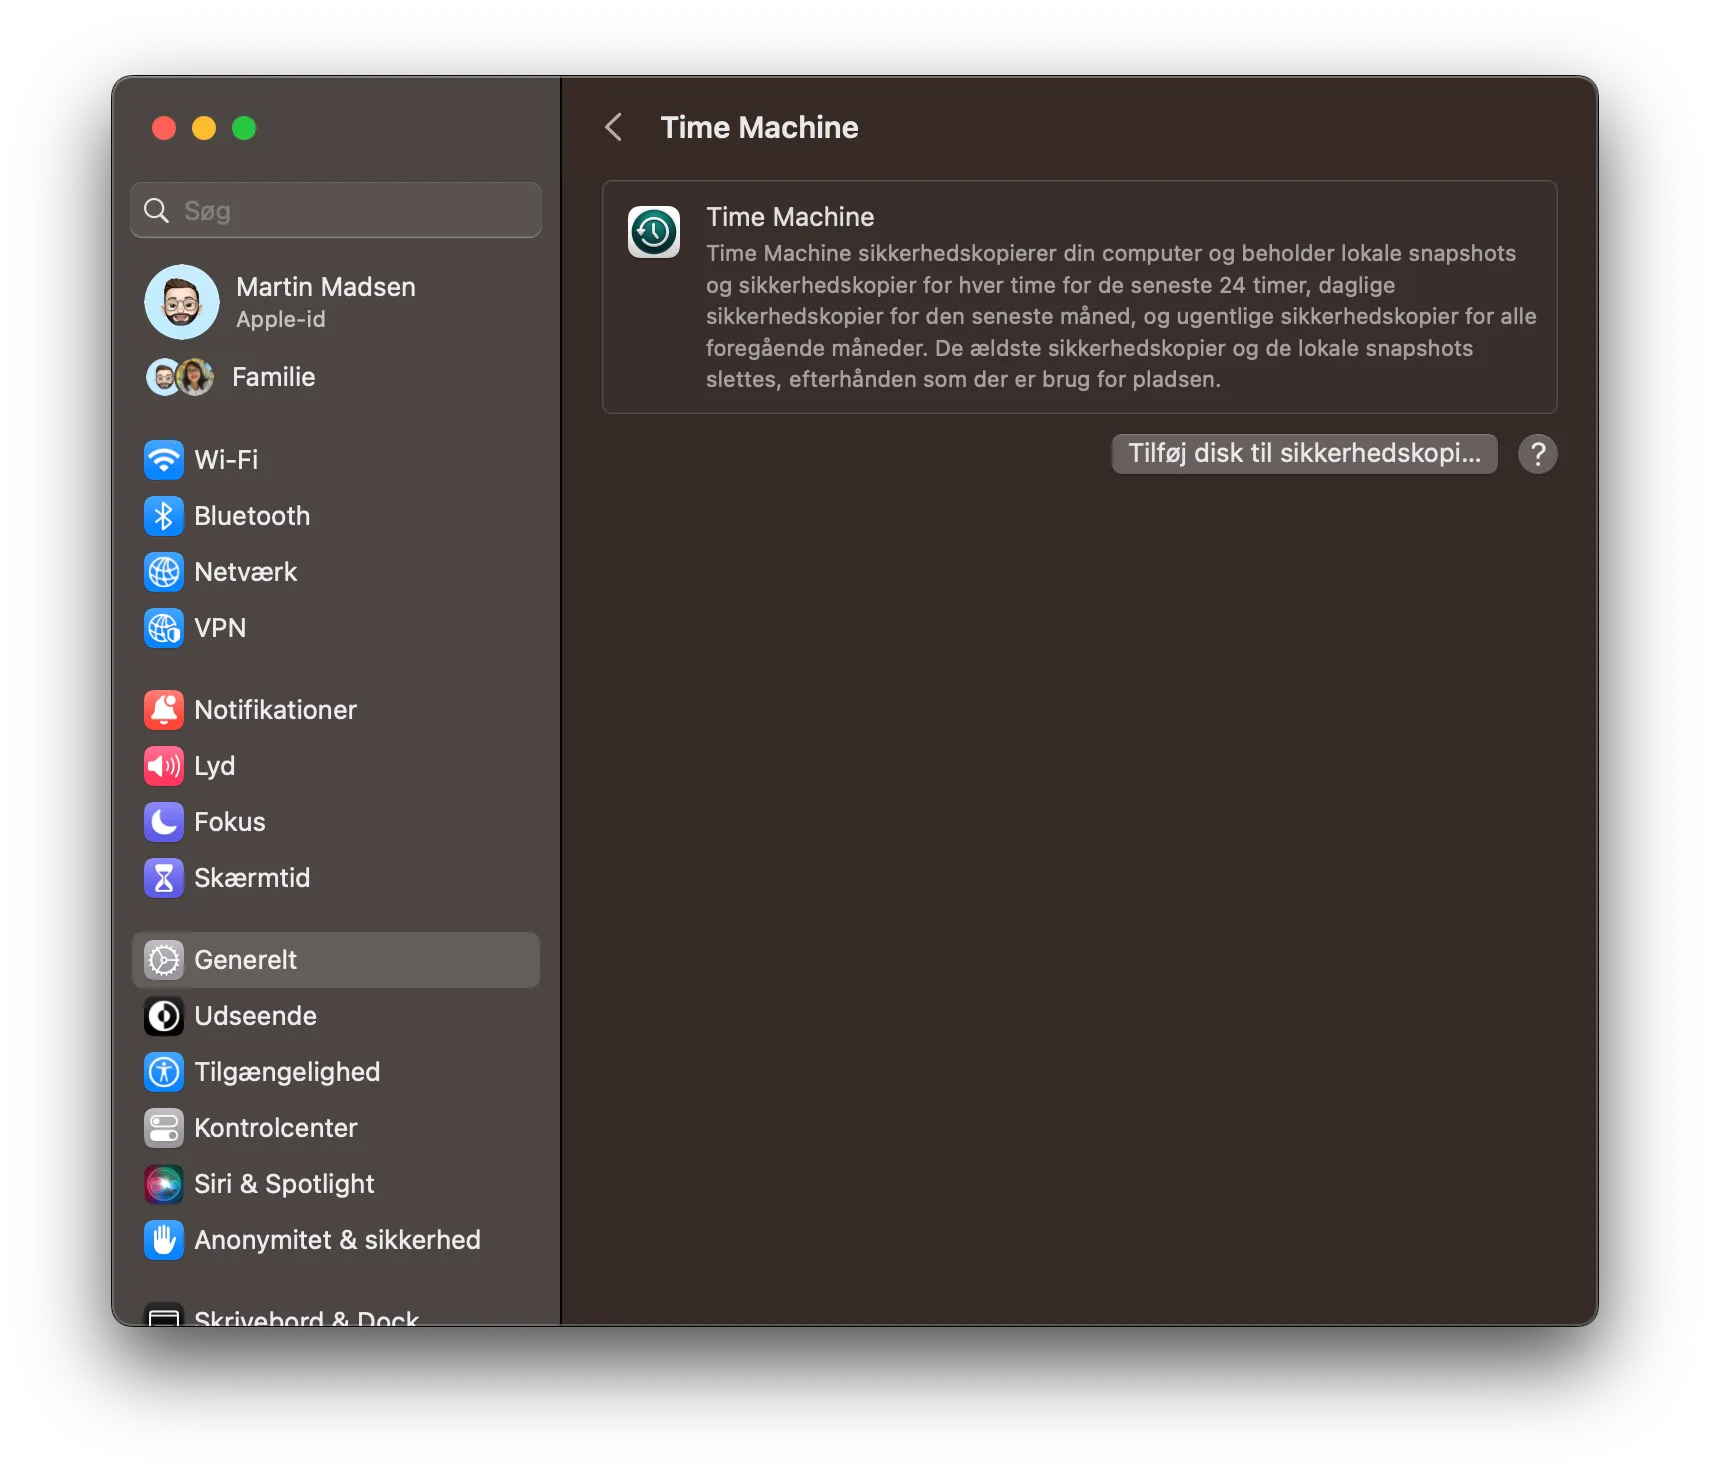Open the Familie settings entry
This screenshot has width=1710, height=1474.
click(272, 377)
